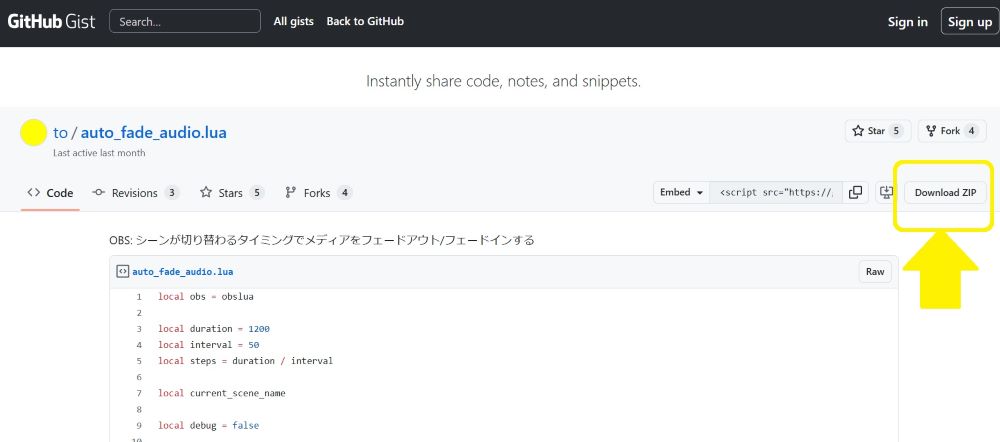Viewport: 1000px width, 442px height.
Task: Click the star count badge 5 by the Star button
Action: click(896, 131)
